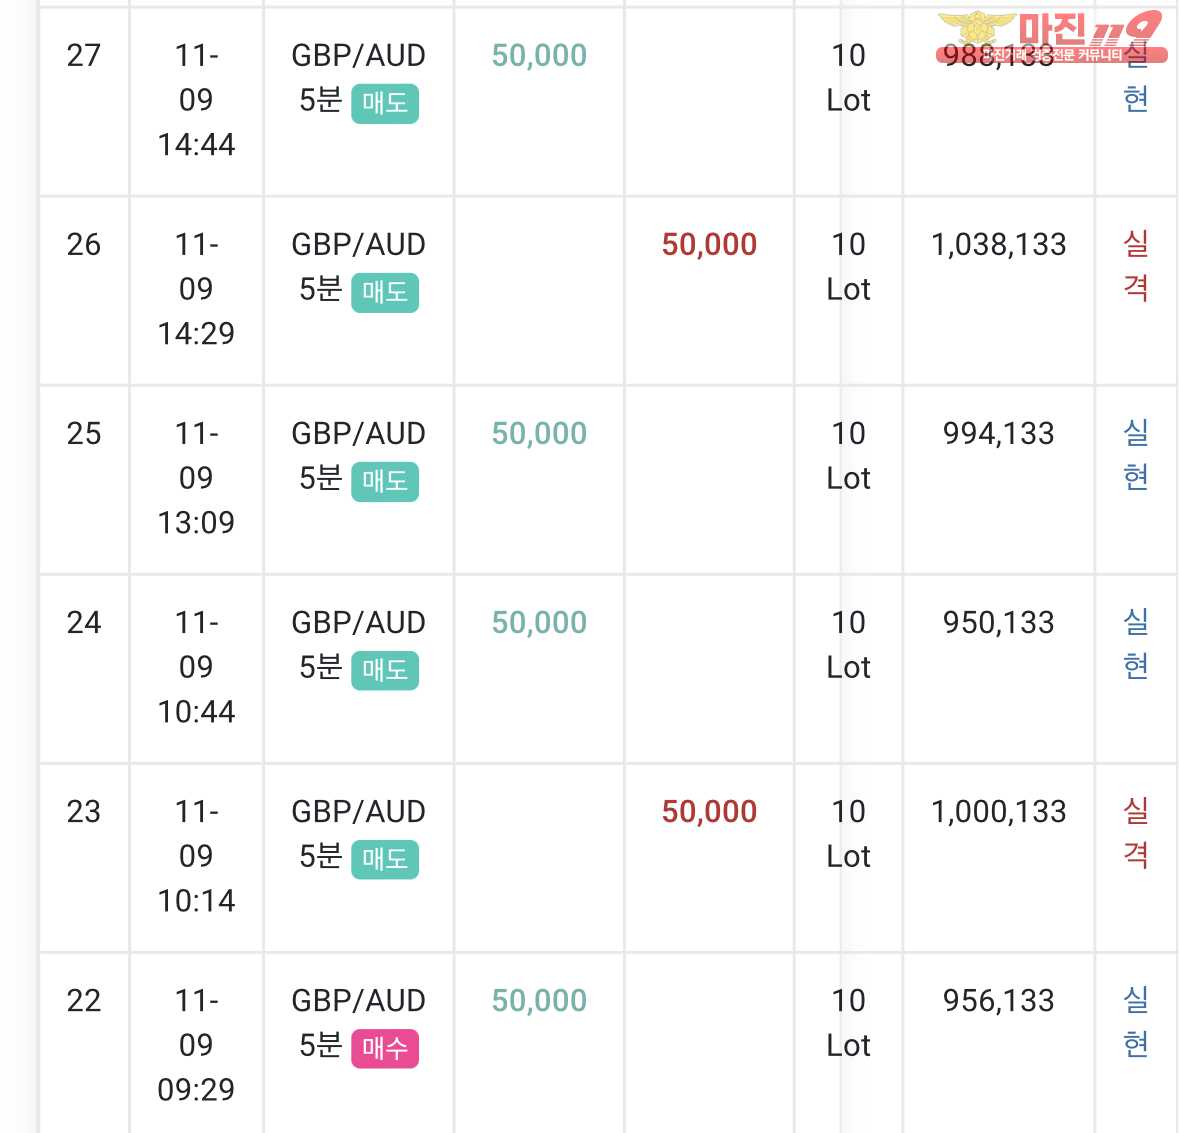Screen dimensions: 1179x1133
Task: Open the blue 실현 status in row 25
Action: tap(1135, 454)
